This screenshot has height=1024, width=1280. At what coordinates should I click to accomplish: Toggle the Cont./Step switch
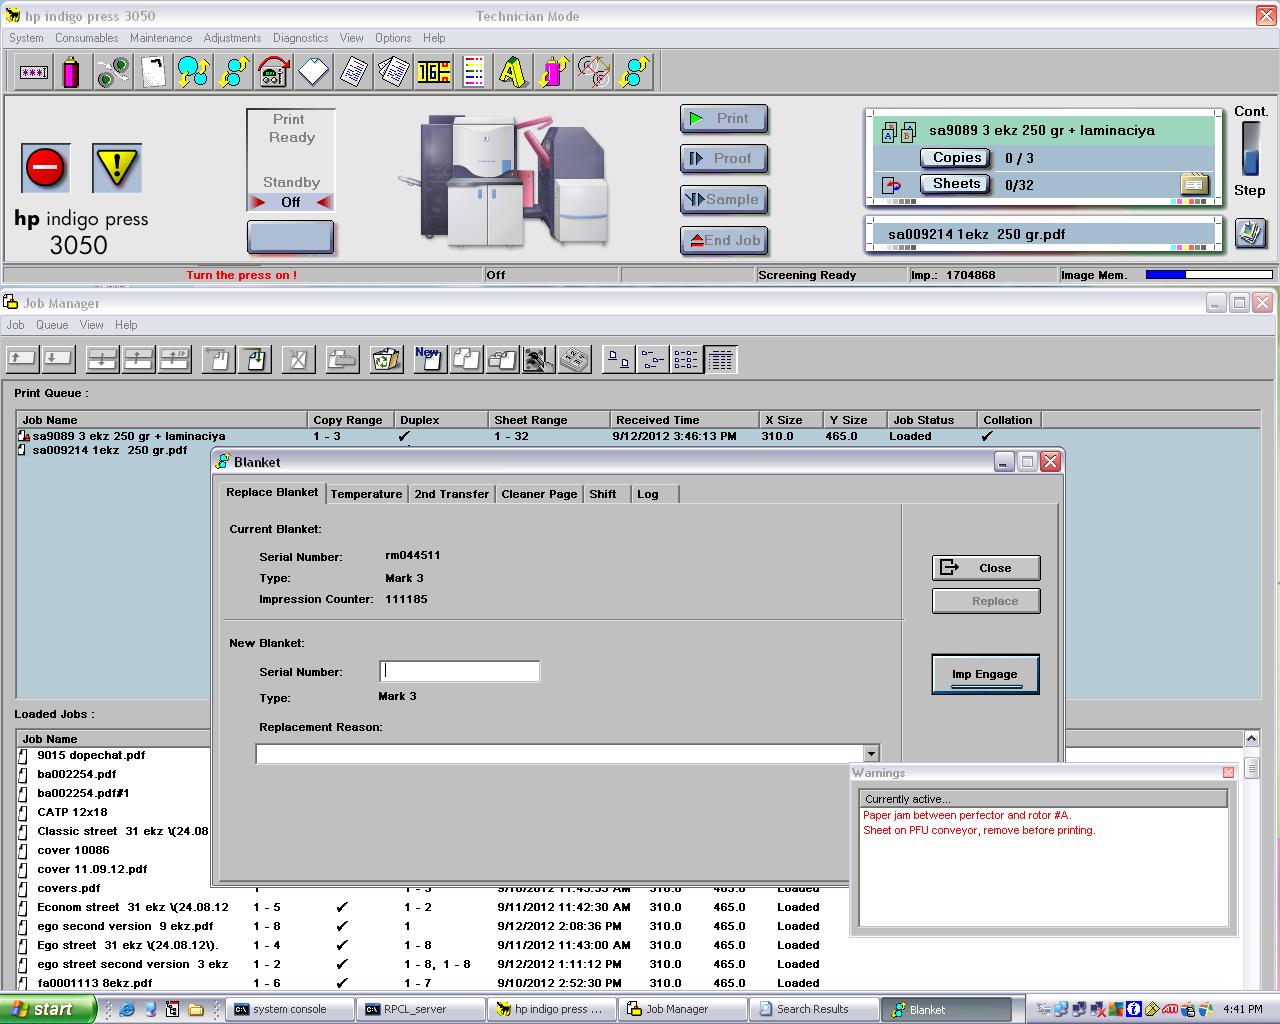point(1251,150)
